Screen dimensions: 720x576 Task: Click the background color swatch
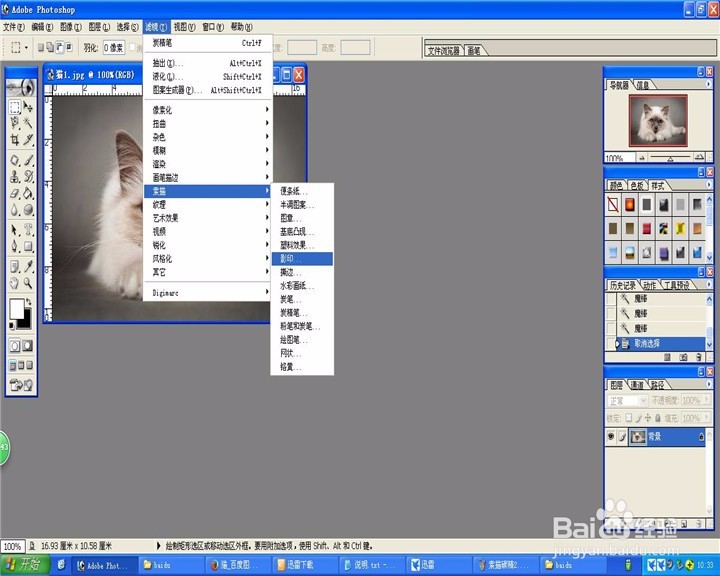26,322
